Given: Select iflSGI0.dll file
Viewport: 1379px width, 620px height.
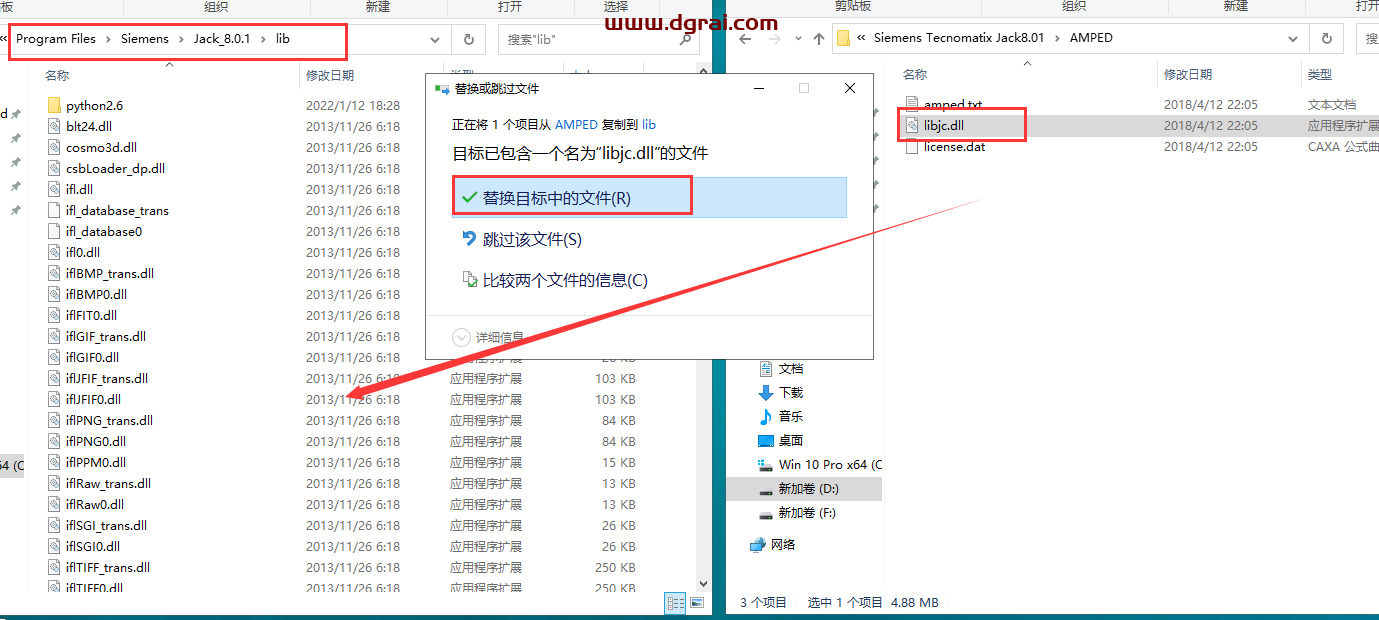Looking at the screenshot, I should point(93,546).
